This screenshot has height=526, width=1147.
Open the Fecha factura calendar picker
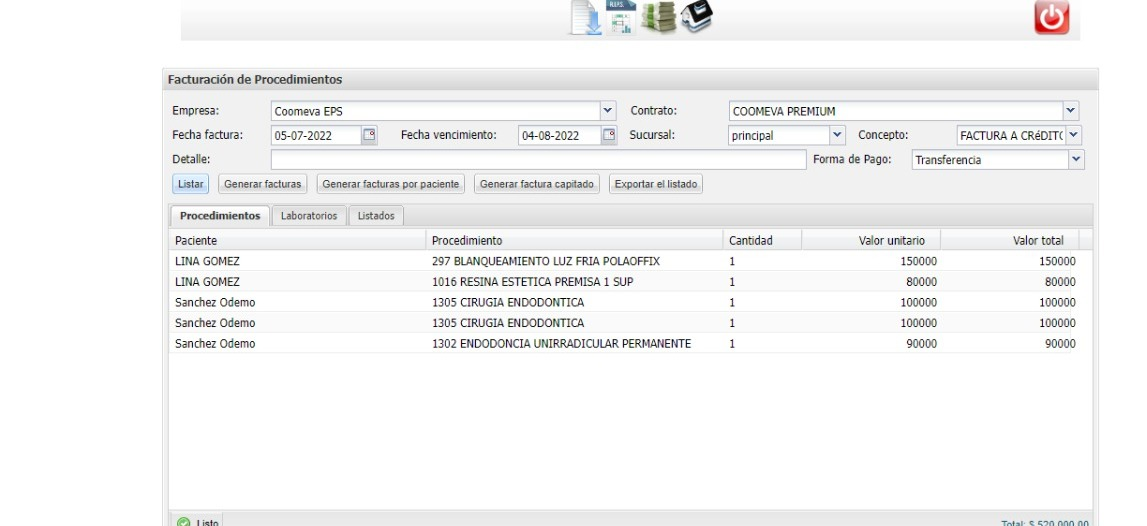click(x=369, y=135)
